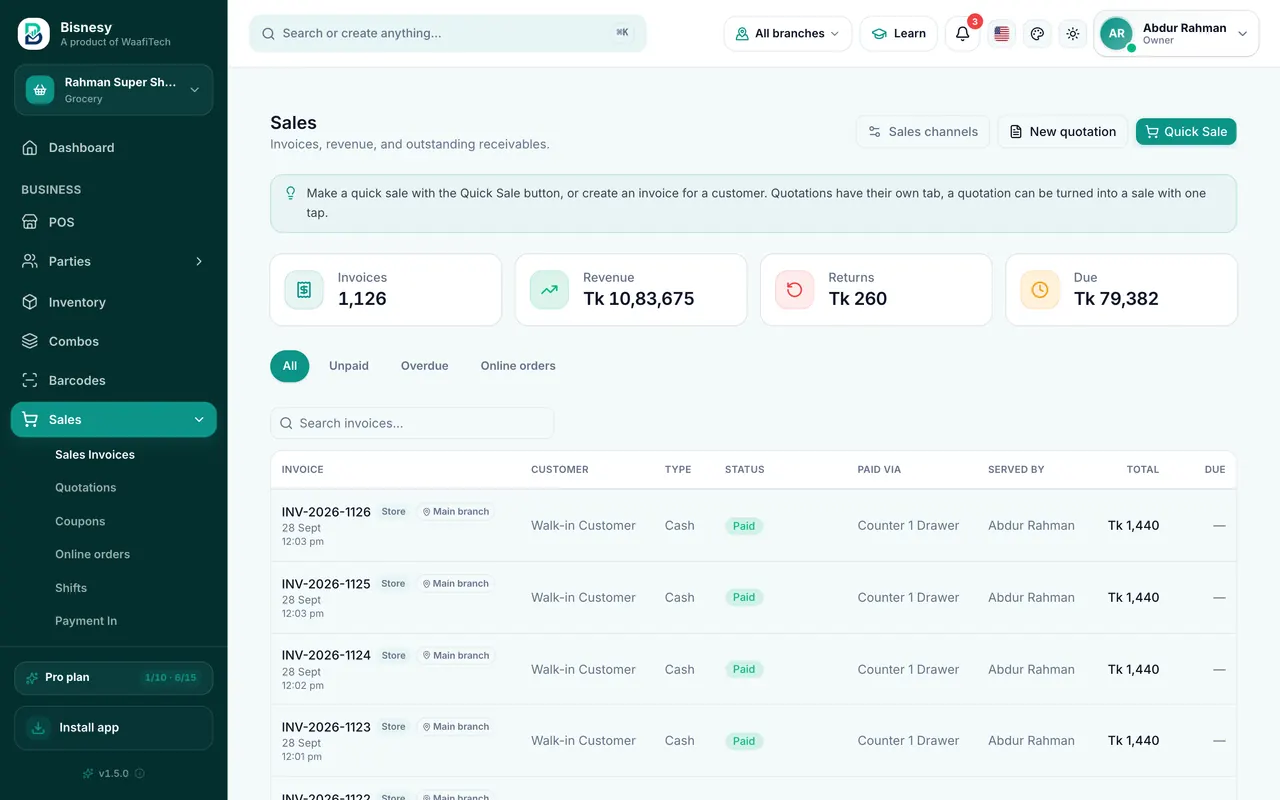Click the Learn button
This screenshot has height=800, width=1280.
(898, 34)
